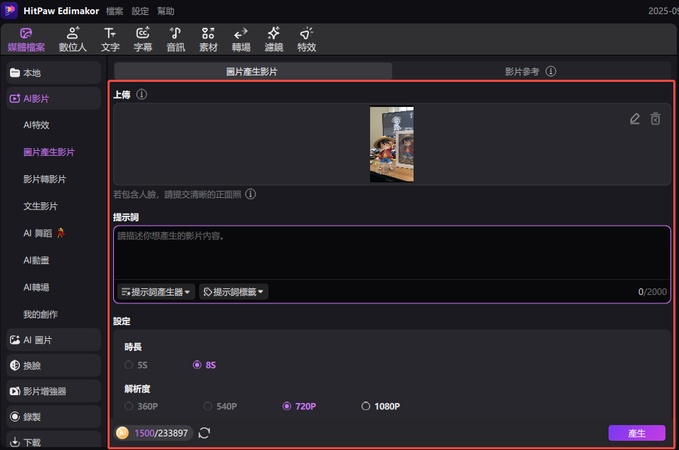Open the 錄製 recording section
The width and height of the screenshot is (679, 450).
(54, 417)
